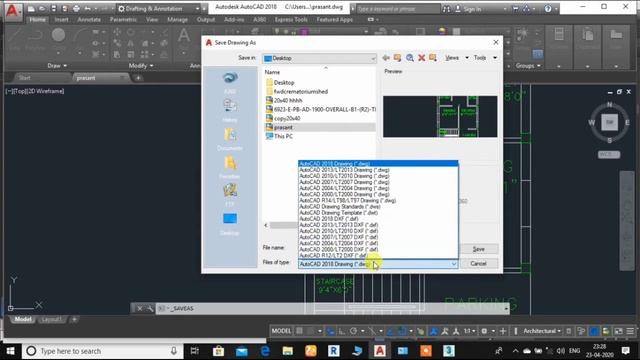Expand the Modify panel flyout

tap(141, 65)
